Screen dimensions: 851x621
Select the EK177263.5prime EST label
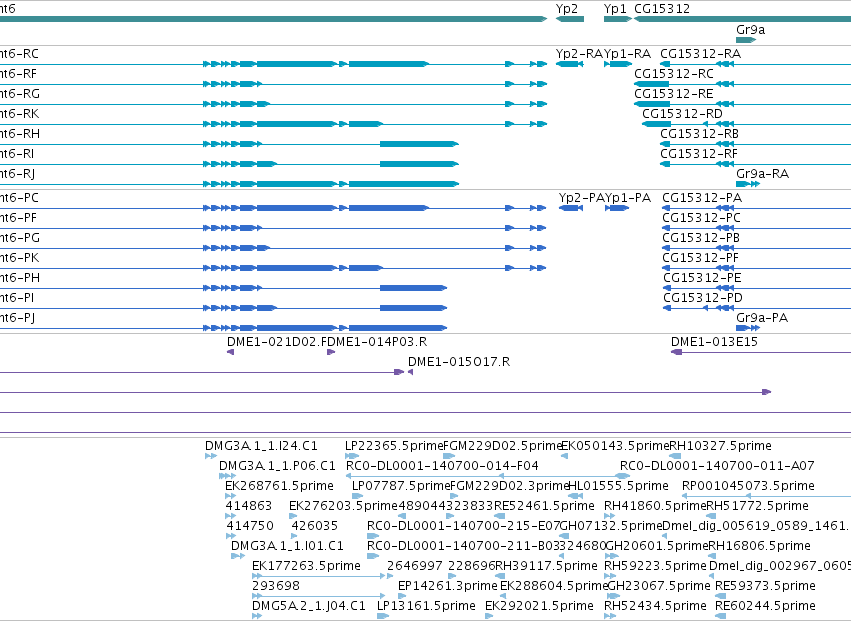point(306,566)
